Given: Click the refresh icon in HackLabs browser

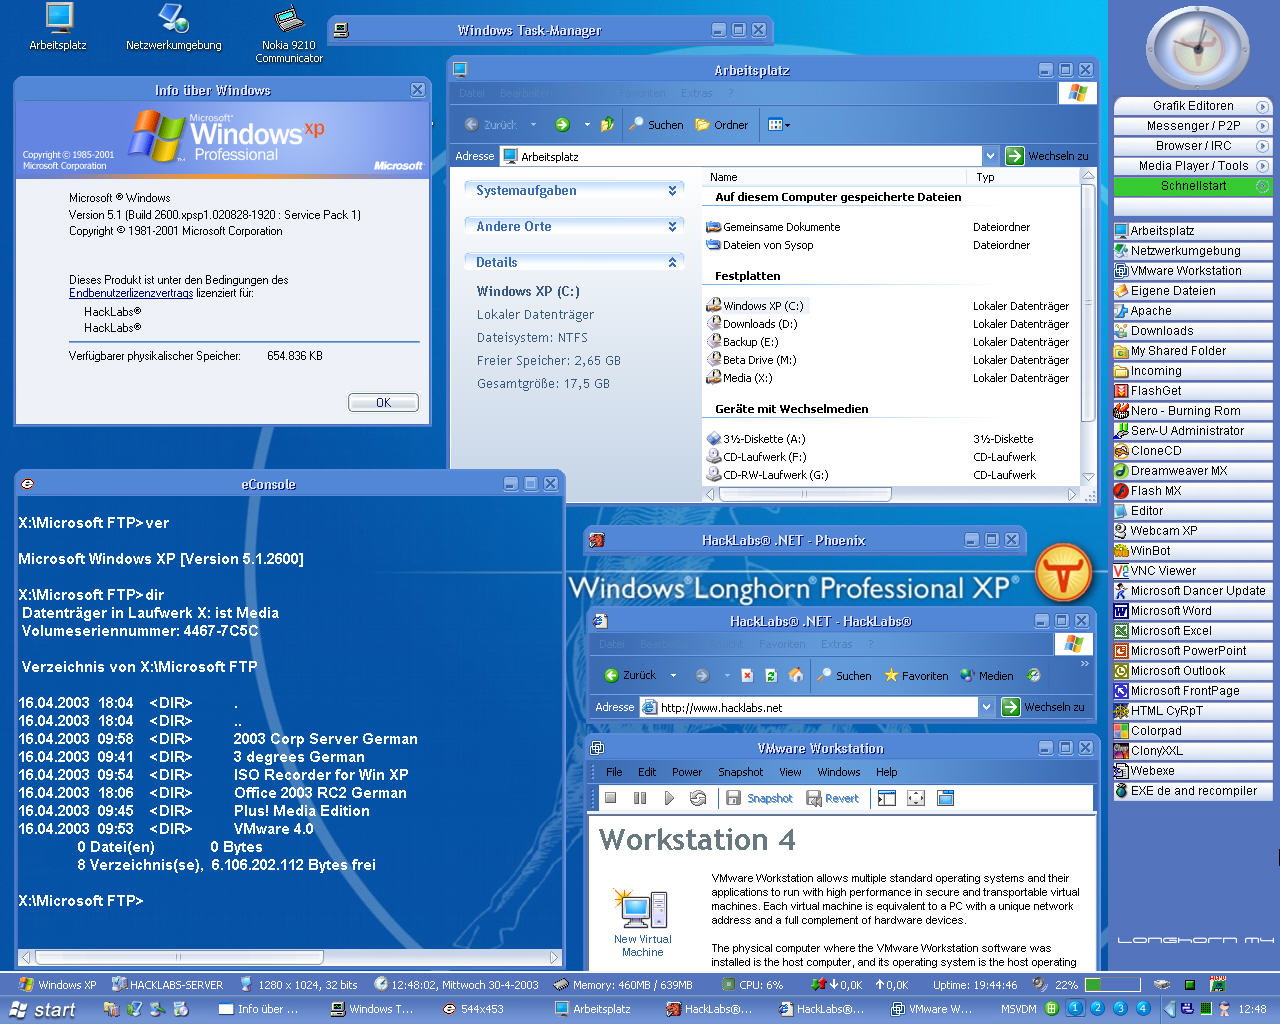Looking at the screenshot, I should pyautogui.click(x=771, y=676).
